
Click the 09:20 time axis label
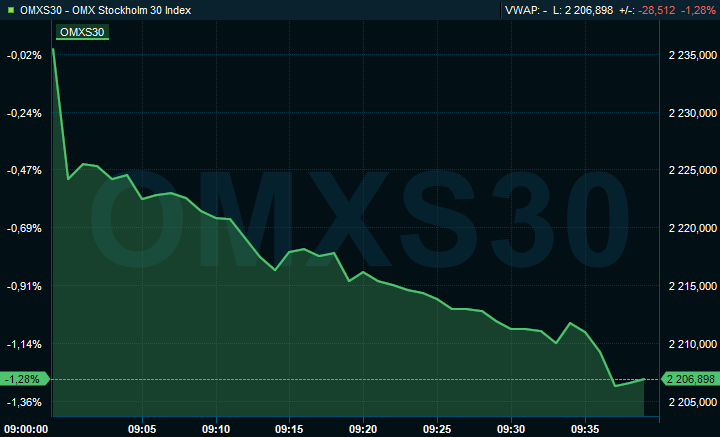tap(363, 429)
